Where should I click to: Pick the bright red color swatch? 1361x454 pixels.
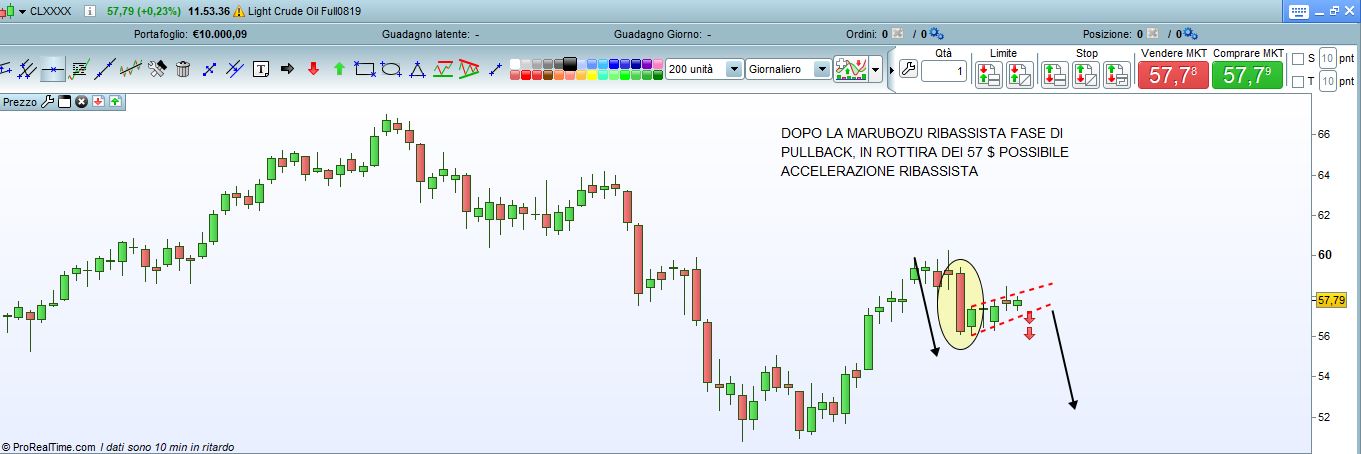tap(526, 75)
